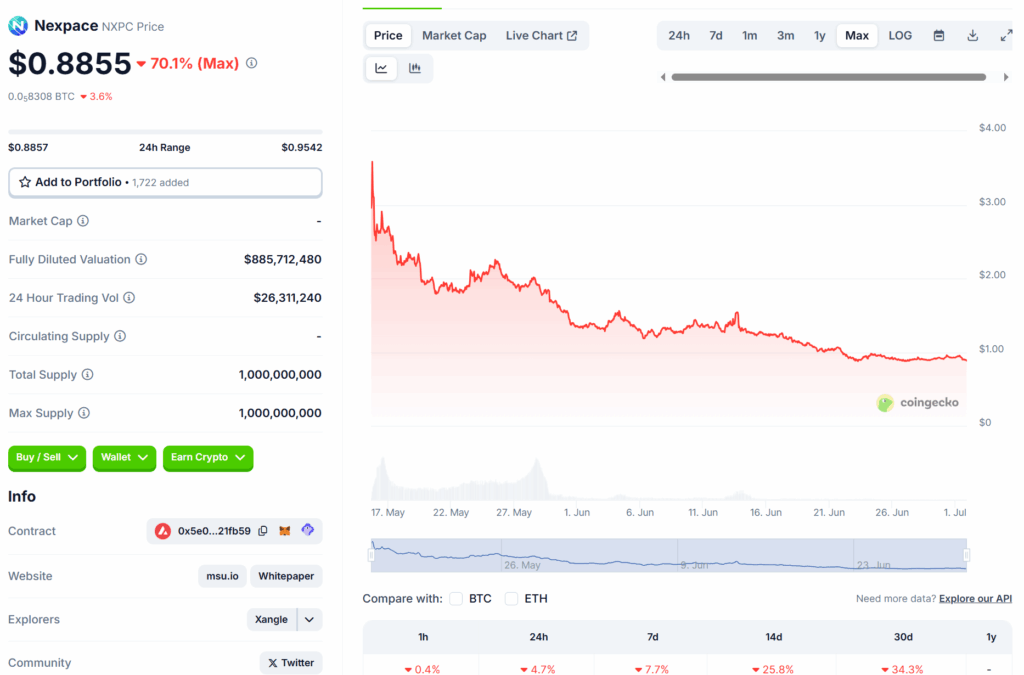Open the Earn Crypto dropdown
Viewport: 1024px width, 675px height.
[208, 458]
